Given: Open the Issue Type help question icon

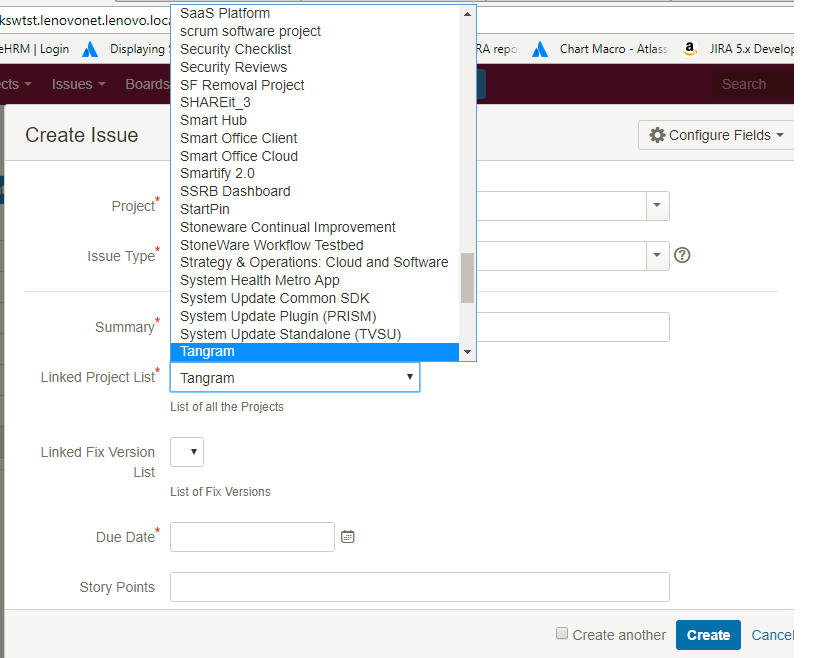Looking at the screenshot, I should pos(682,255).
